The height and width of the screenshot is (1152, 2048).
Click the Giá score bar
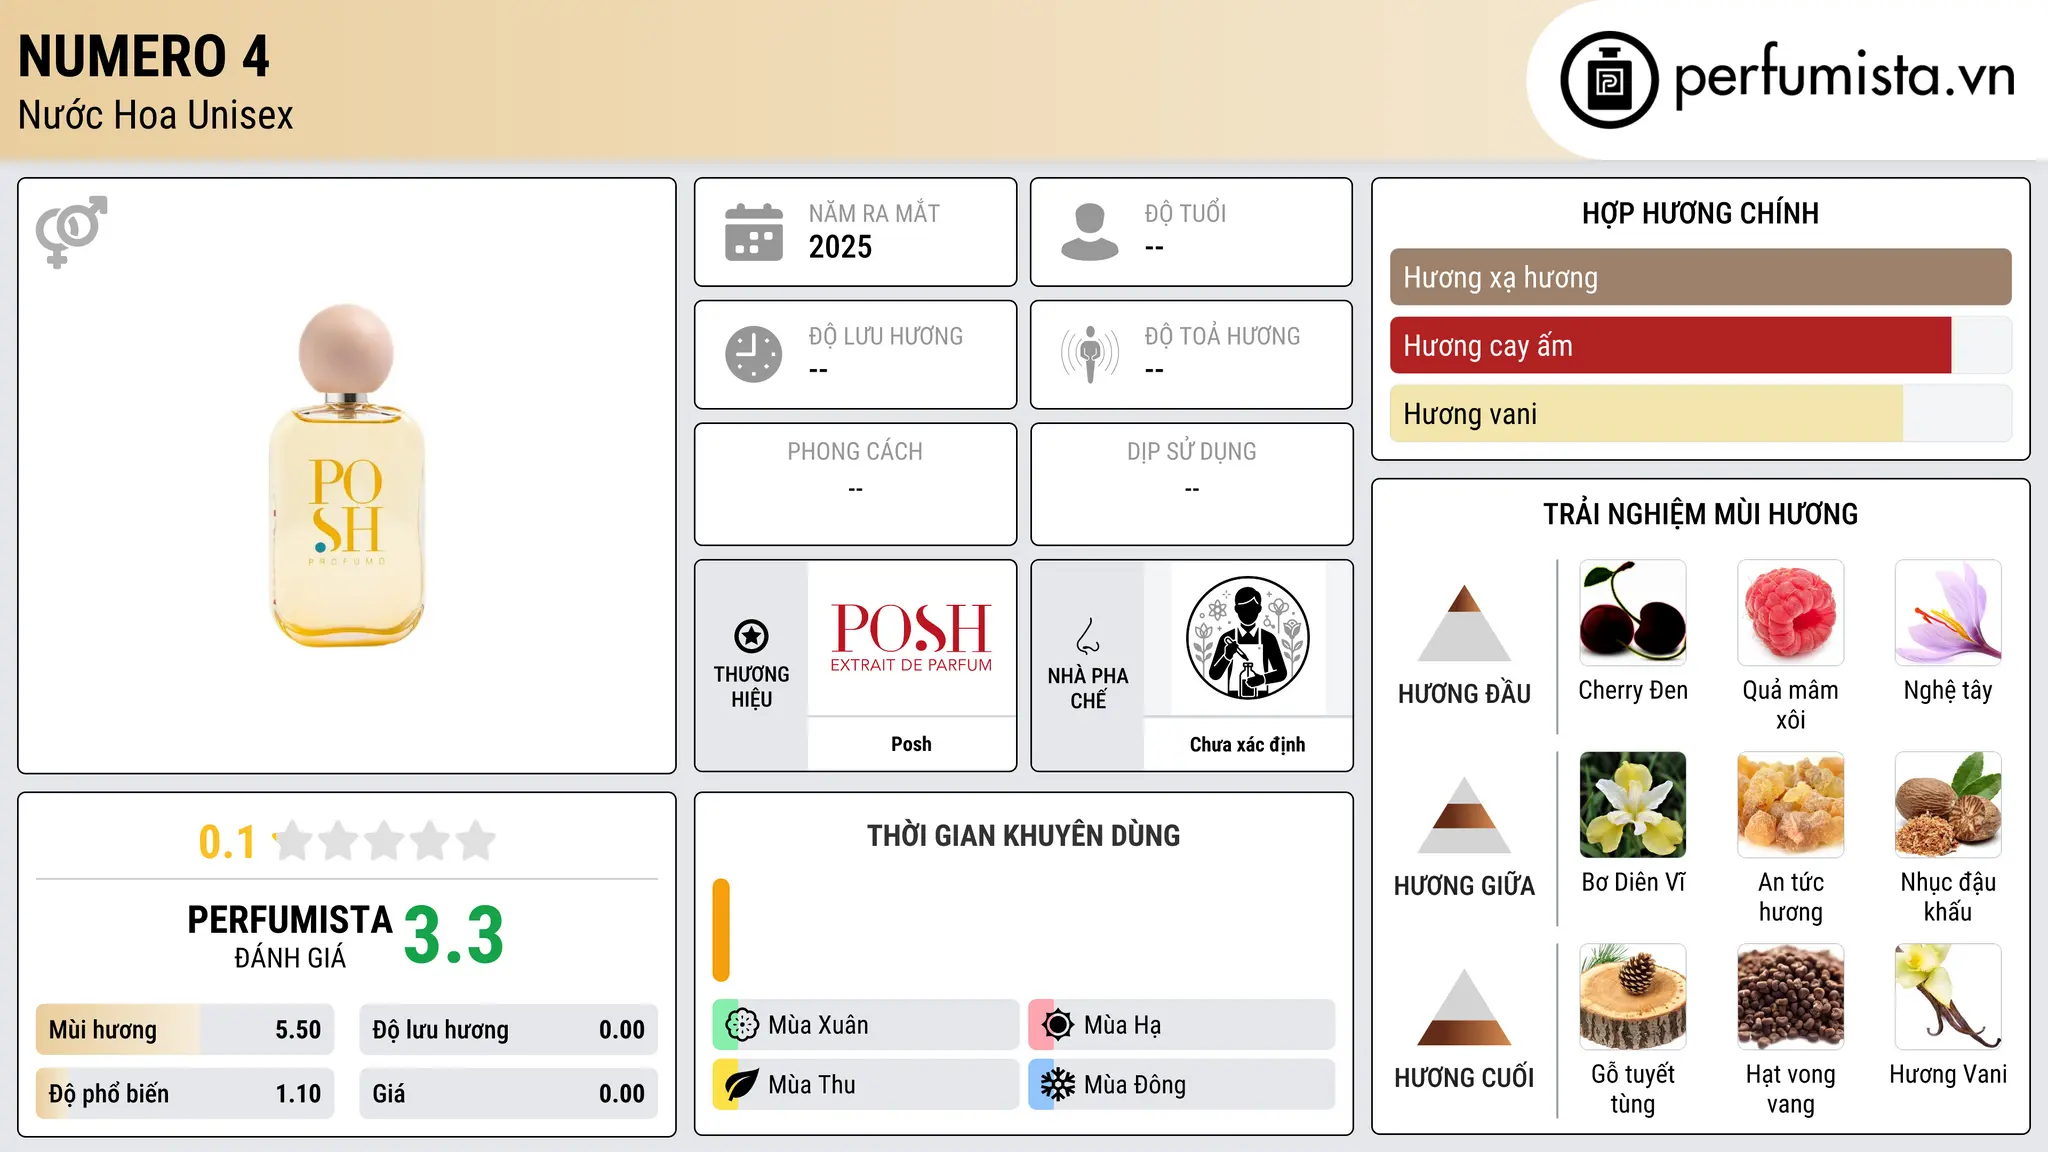pyautogui.click(x=509, y=1094)
